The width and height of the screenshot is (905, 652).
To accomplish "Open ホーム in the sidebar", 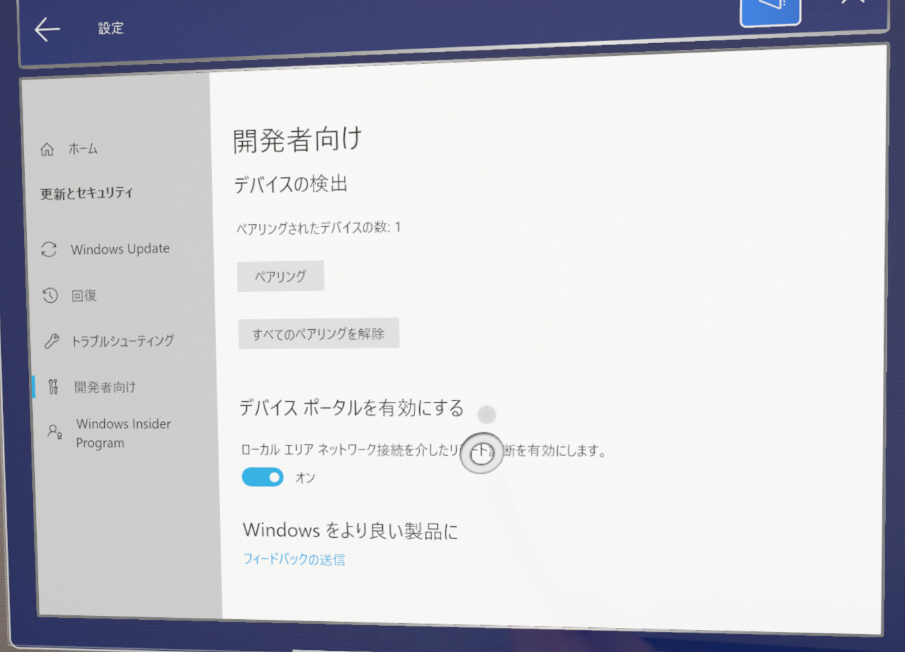I will 83,149.
